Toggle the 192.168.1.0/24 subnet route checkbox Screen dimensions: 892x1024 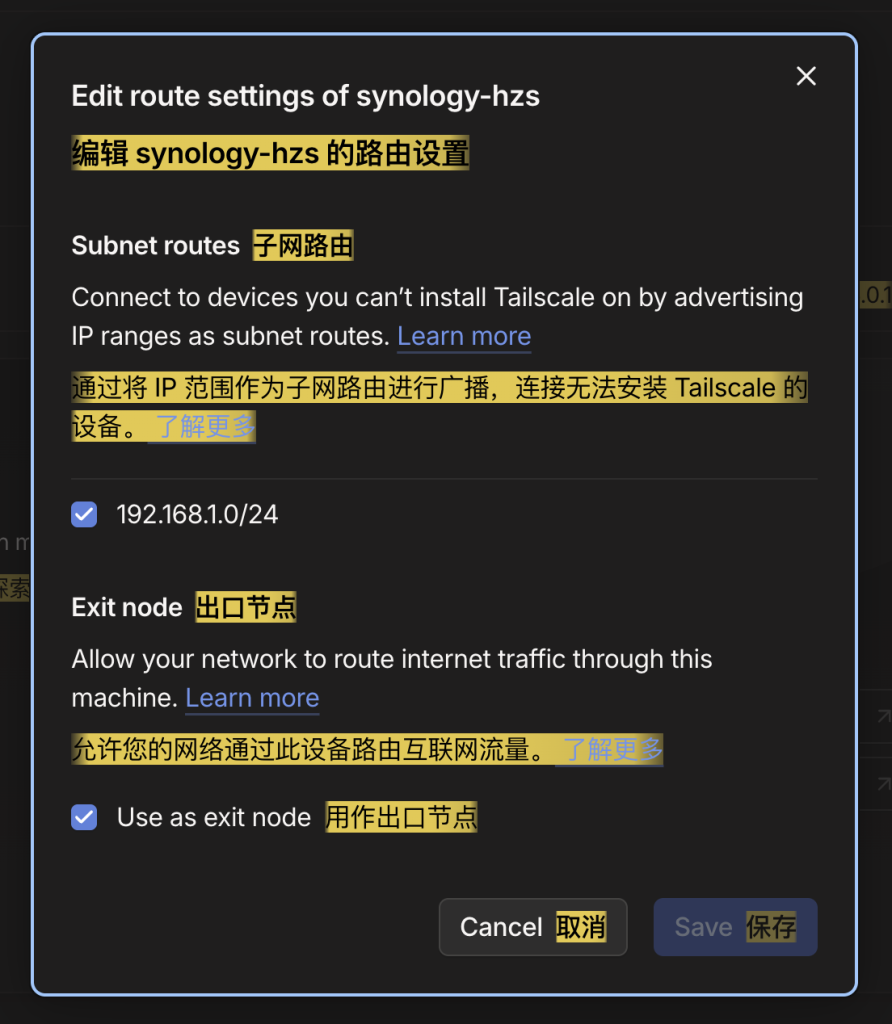(84, 515)
